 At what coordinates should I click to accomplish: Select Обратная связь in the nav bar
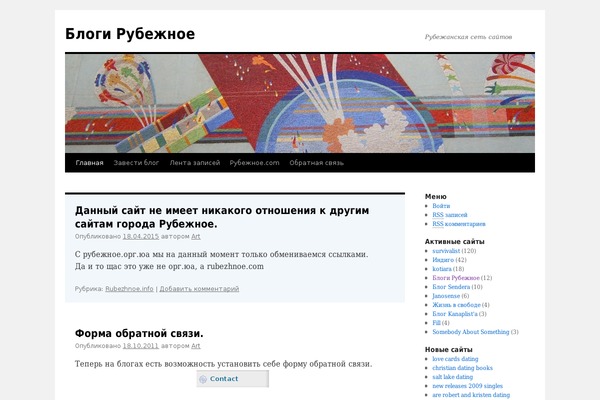click(x=316, y=163)
